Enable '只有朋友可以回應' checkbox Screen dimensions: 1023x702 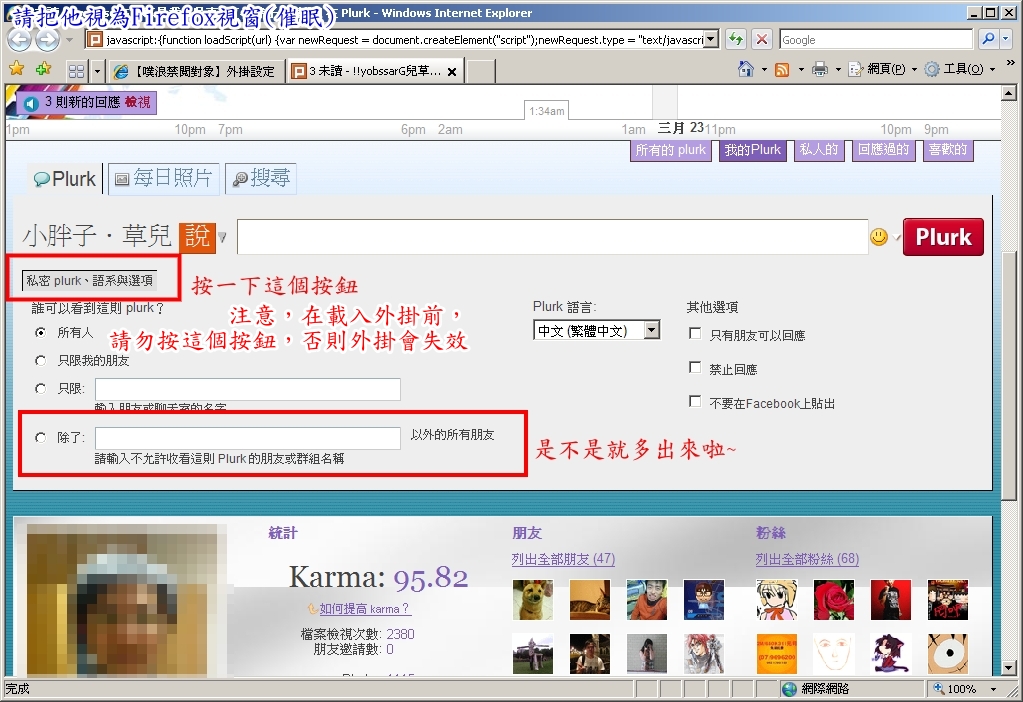[695, 334]
